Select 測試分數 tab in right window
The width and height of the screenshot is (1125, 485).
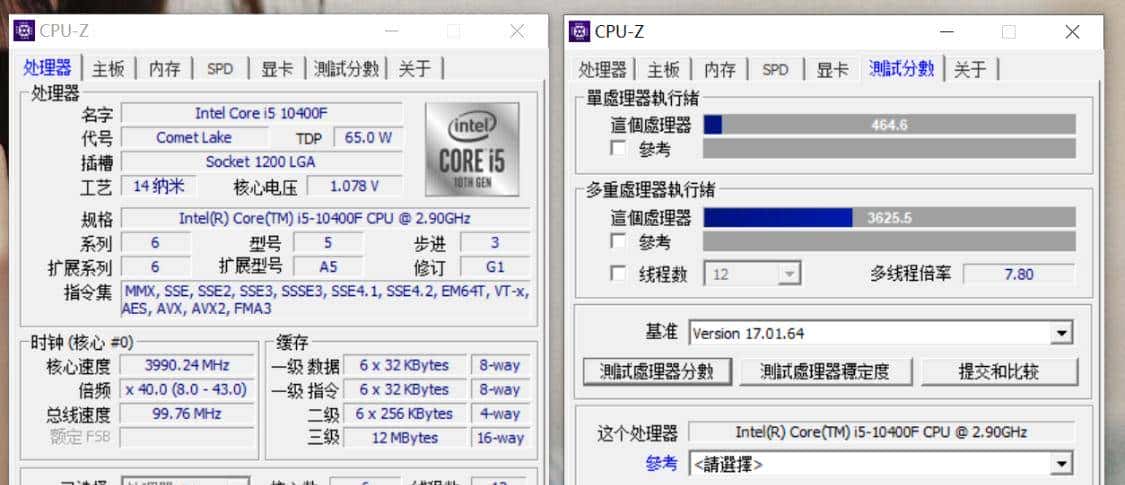pos(901,69)
